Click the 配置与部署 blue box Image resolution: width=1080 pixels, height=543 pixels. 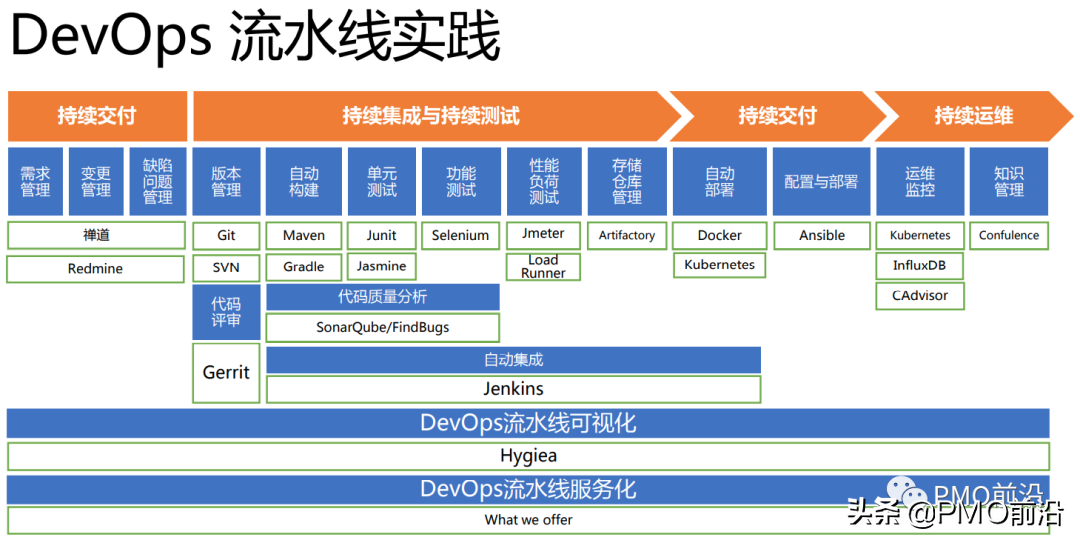point(821,181)
